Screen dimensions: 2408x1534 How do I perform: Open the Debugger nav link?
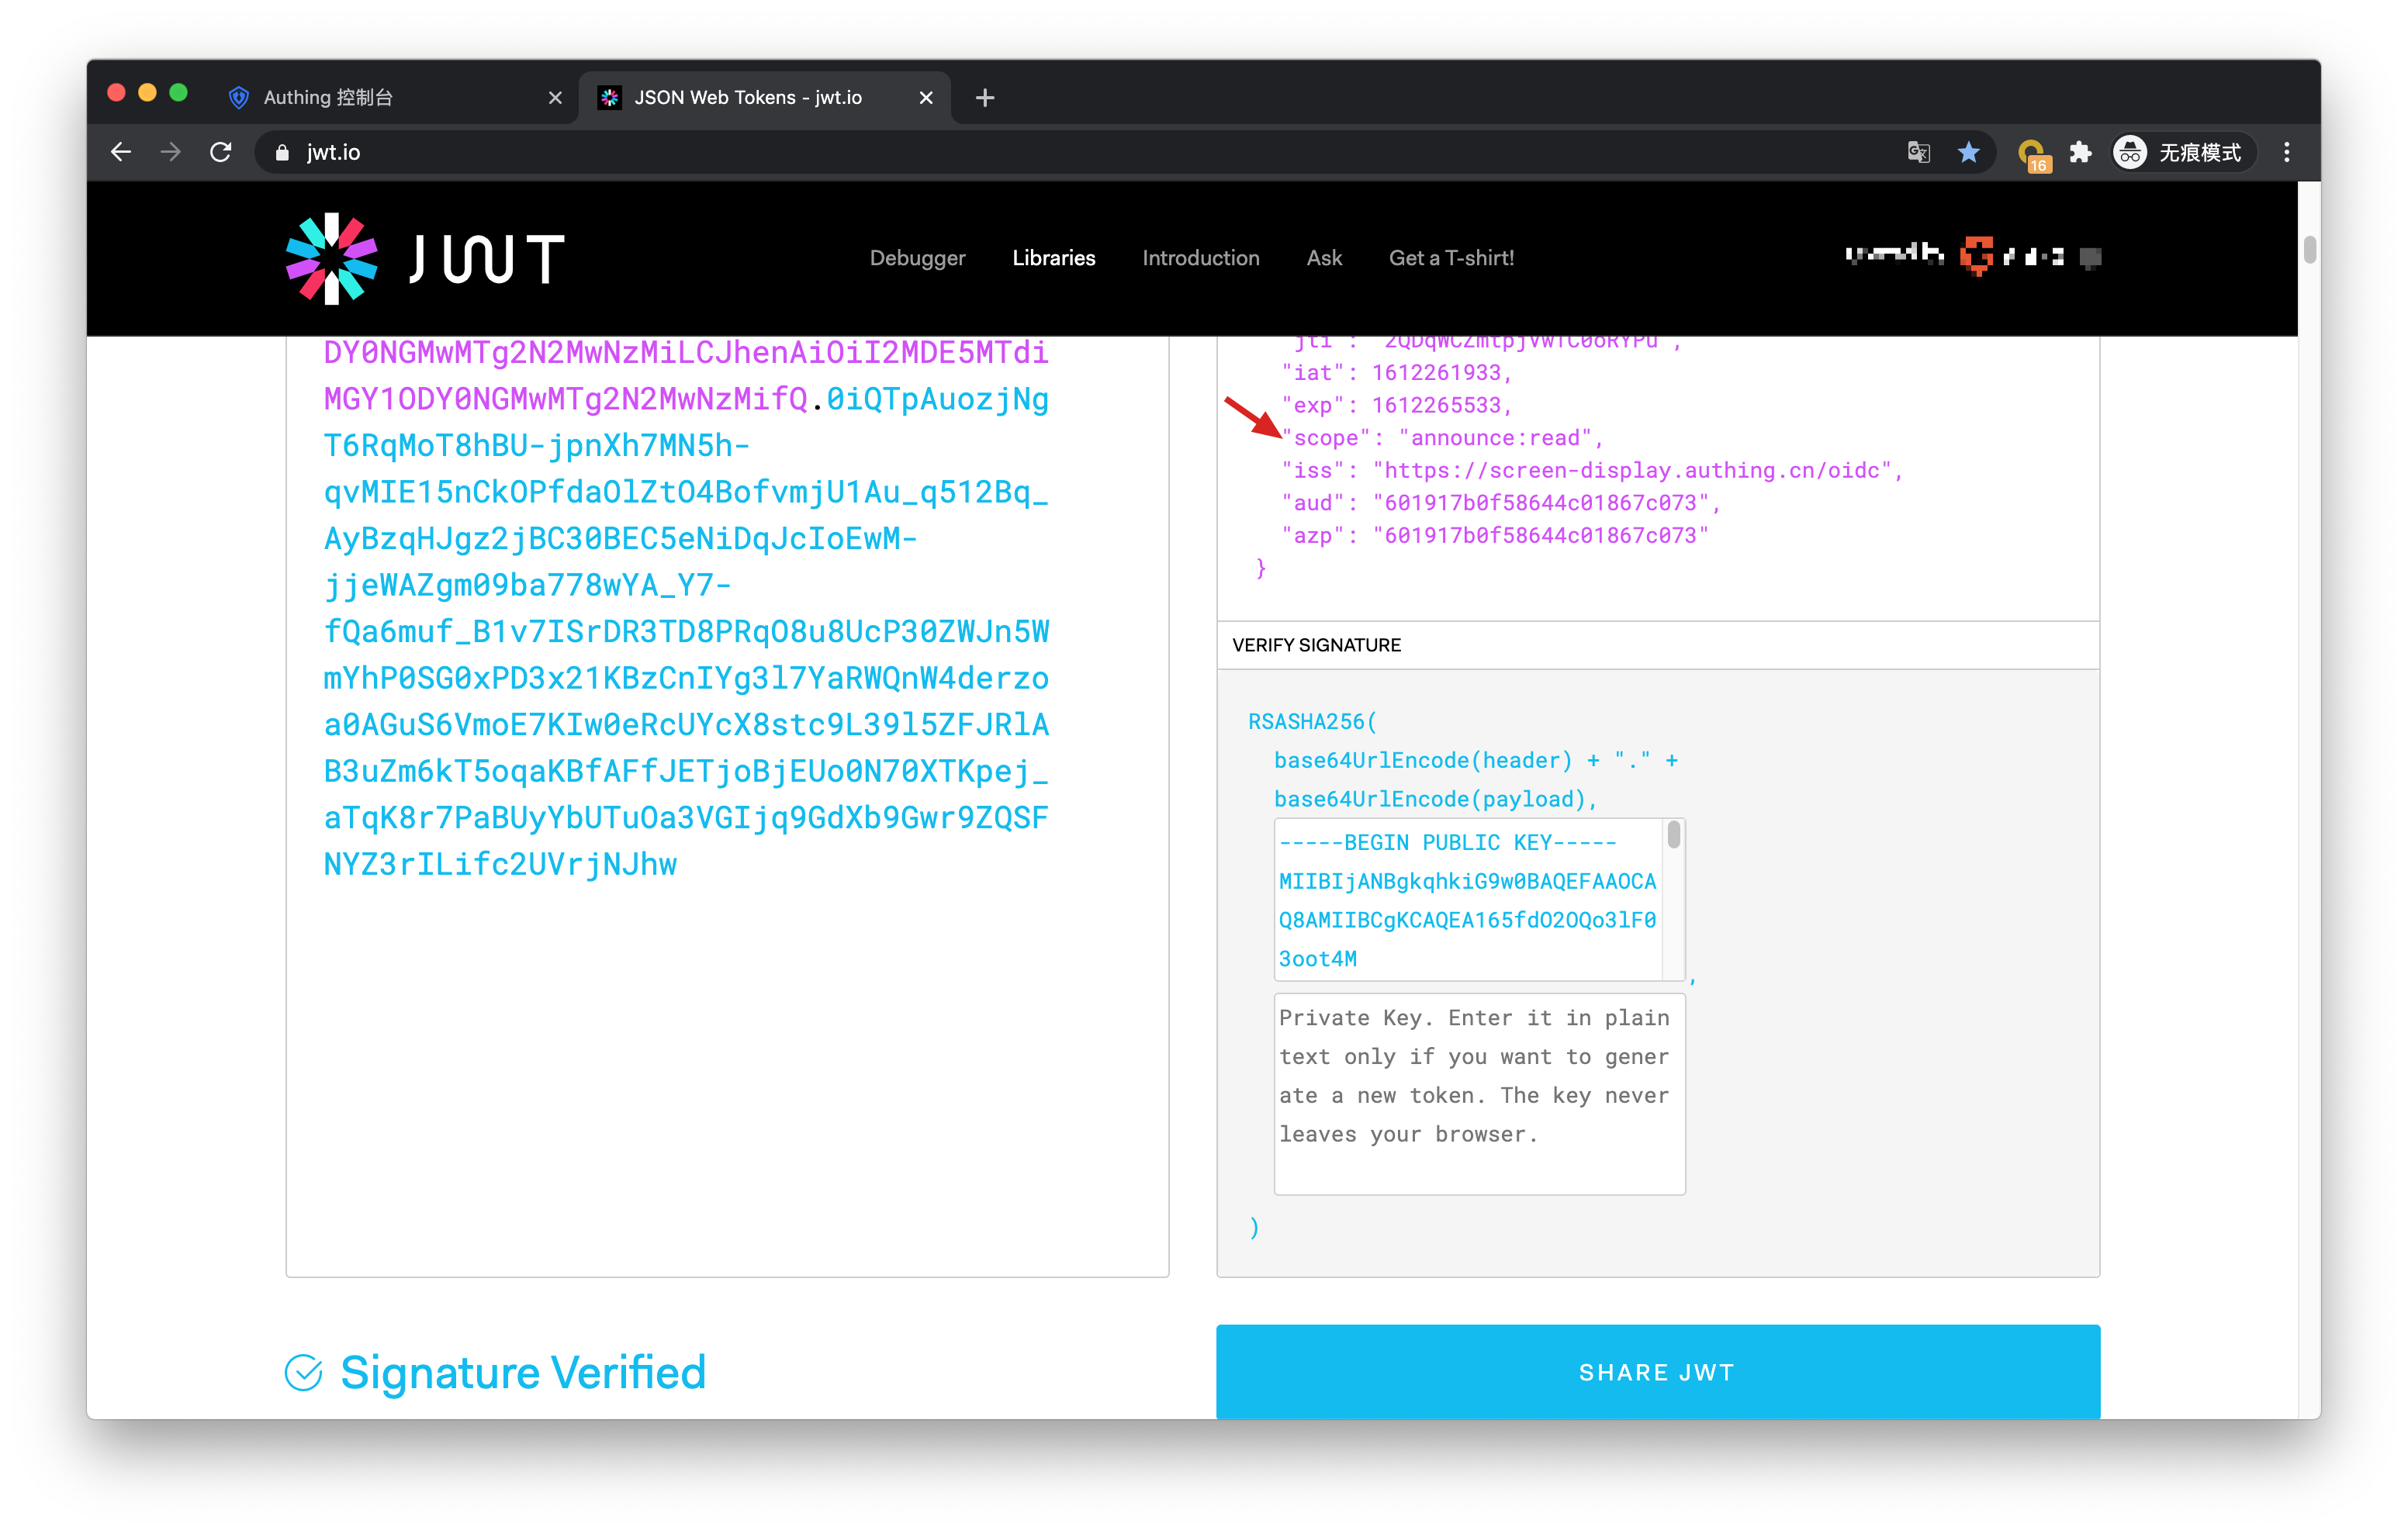(917, 258)
